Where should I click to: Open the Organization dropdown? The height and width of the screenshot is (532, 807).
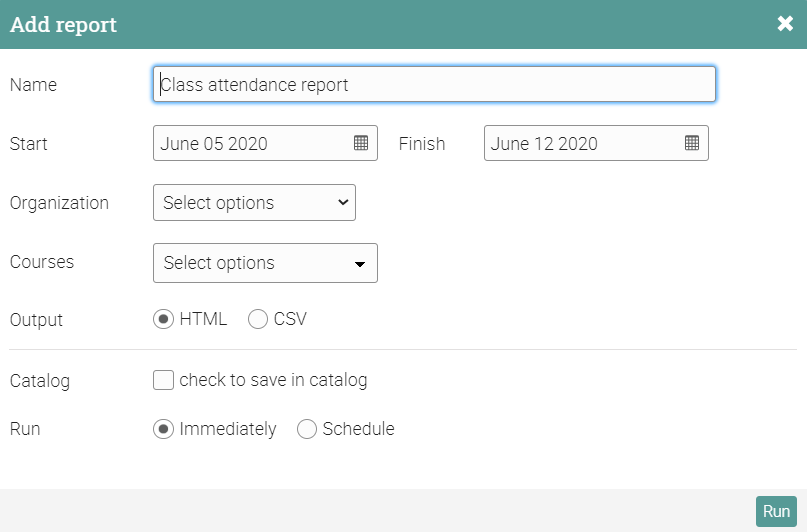(254, 203)
